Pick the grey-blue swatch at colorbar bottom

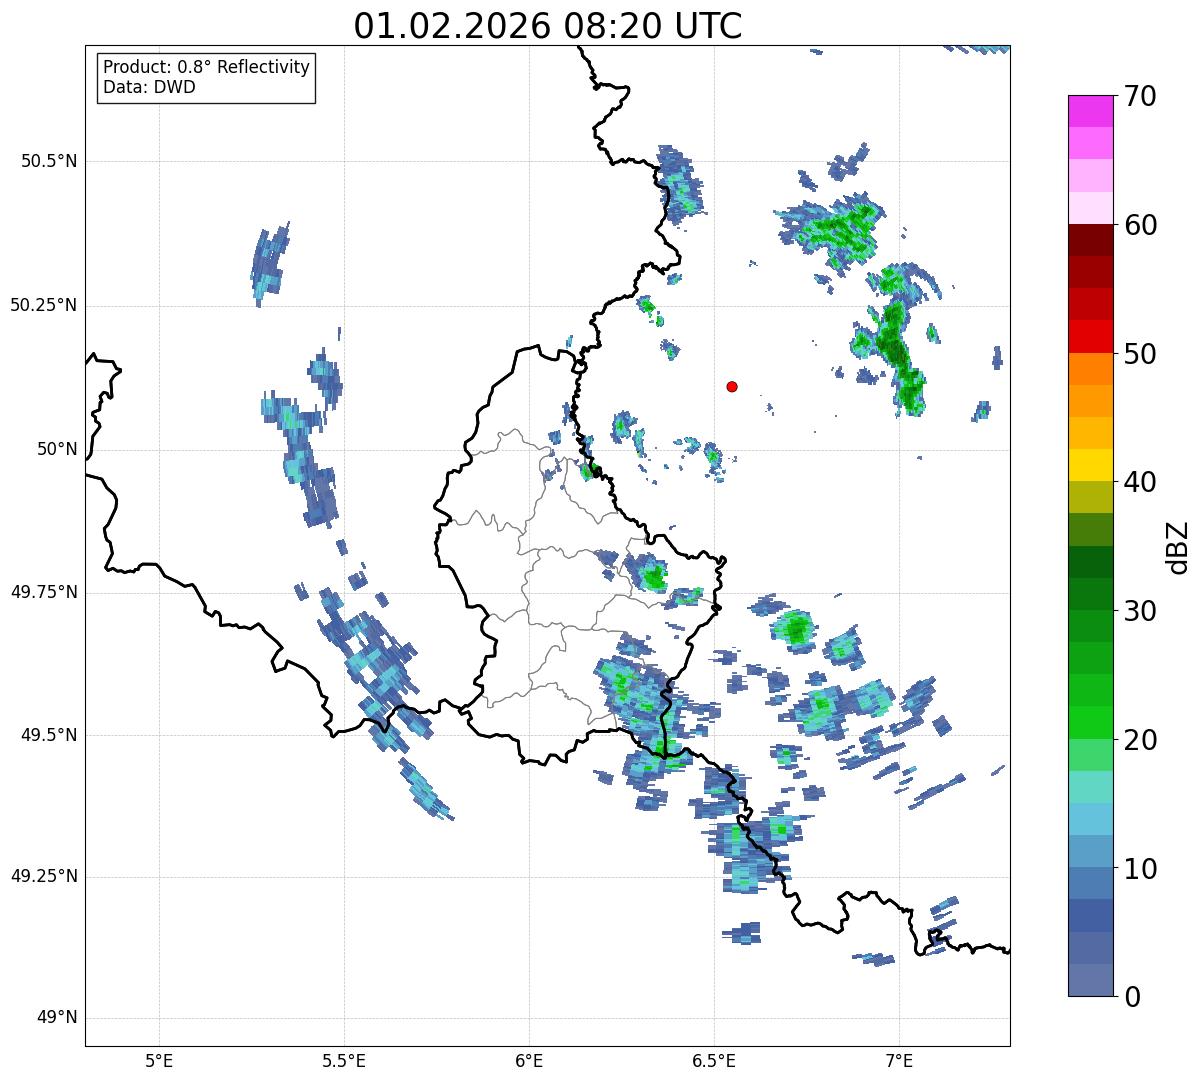[x=1091, y=980]
